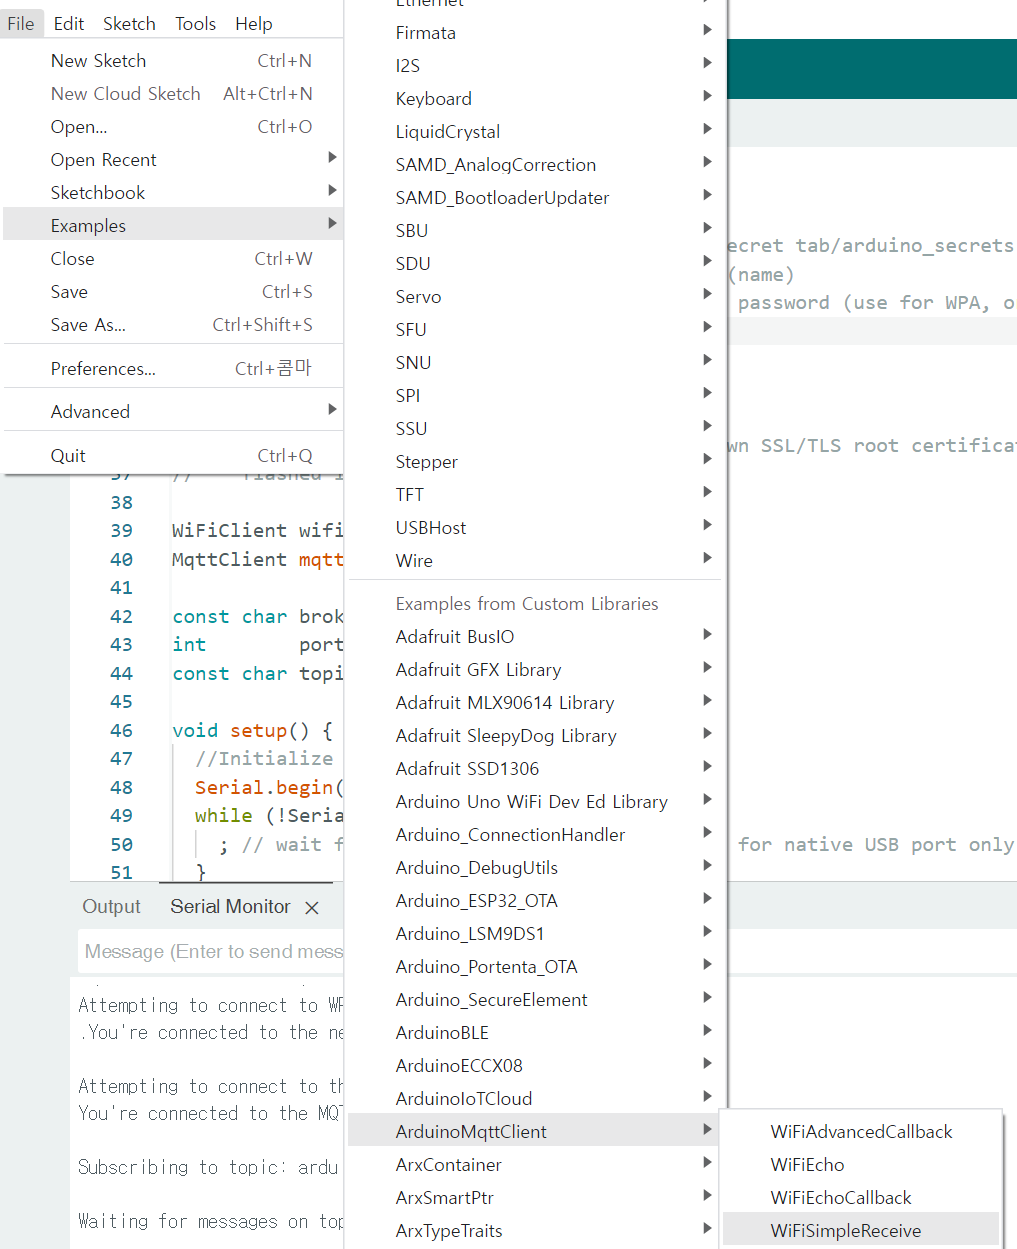This screenshot has height=1249, width=1017.
Task: Open Arduino_LSM9DS1 examples
Action: pyautogui.click(x=535, y=934)
